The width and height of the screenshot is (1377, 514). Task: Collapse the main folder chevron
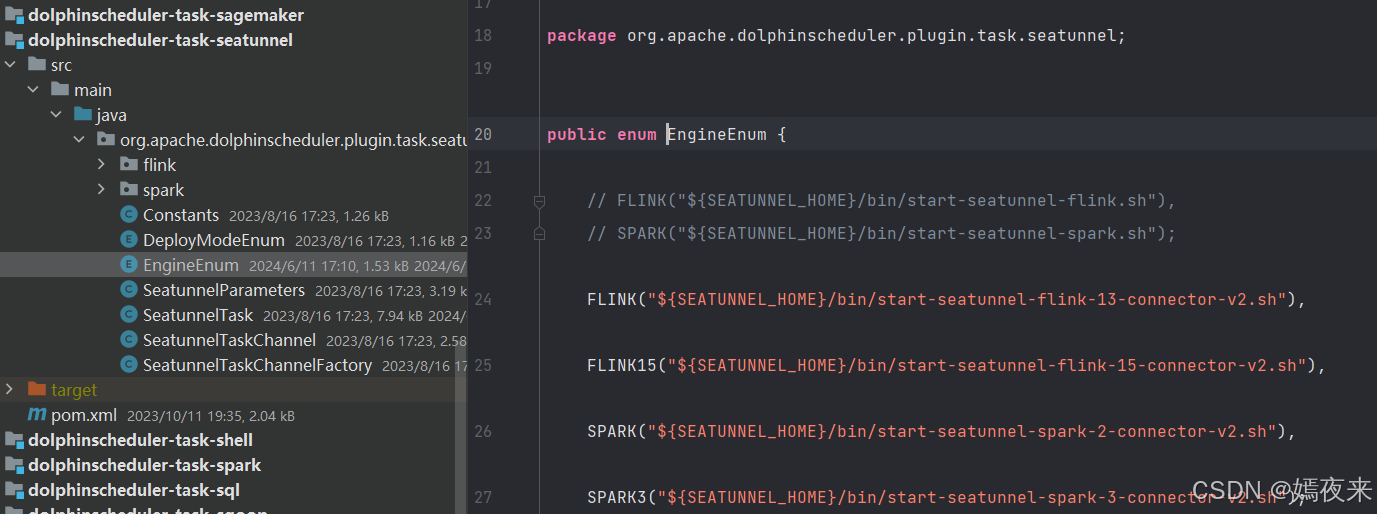(x=33, y=90)
